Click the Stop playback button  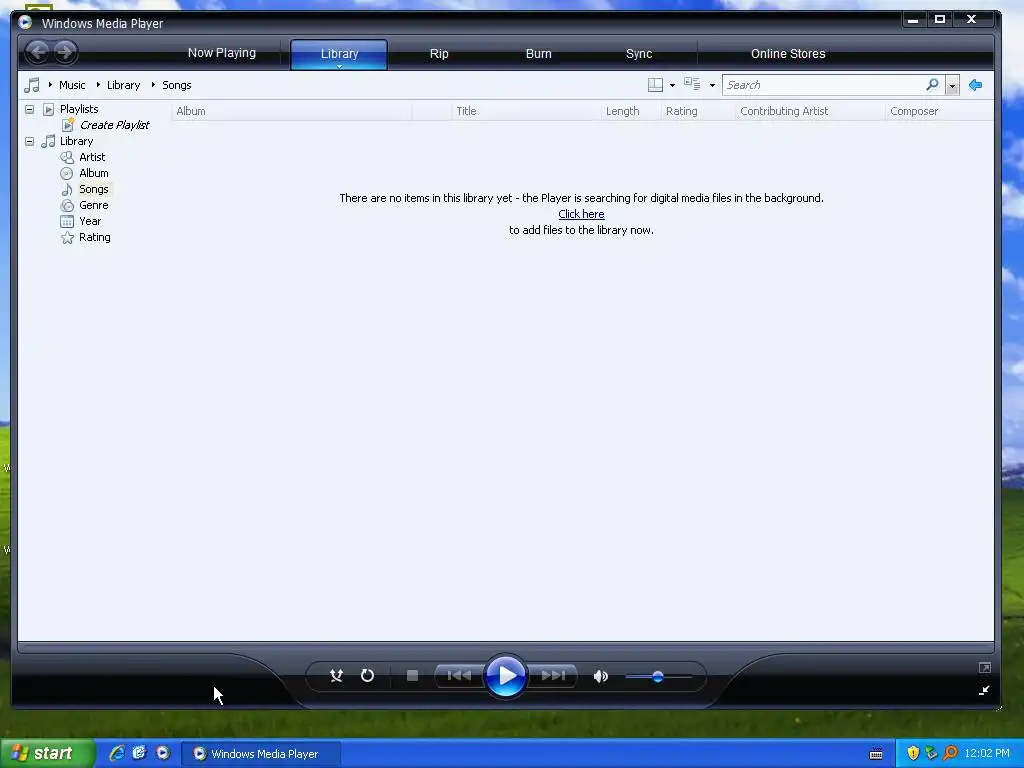point(412,675)
